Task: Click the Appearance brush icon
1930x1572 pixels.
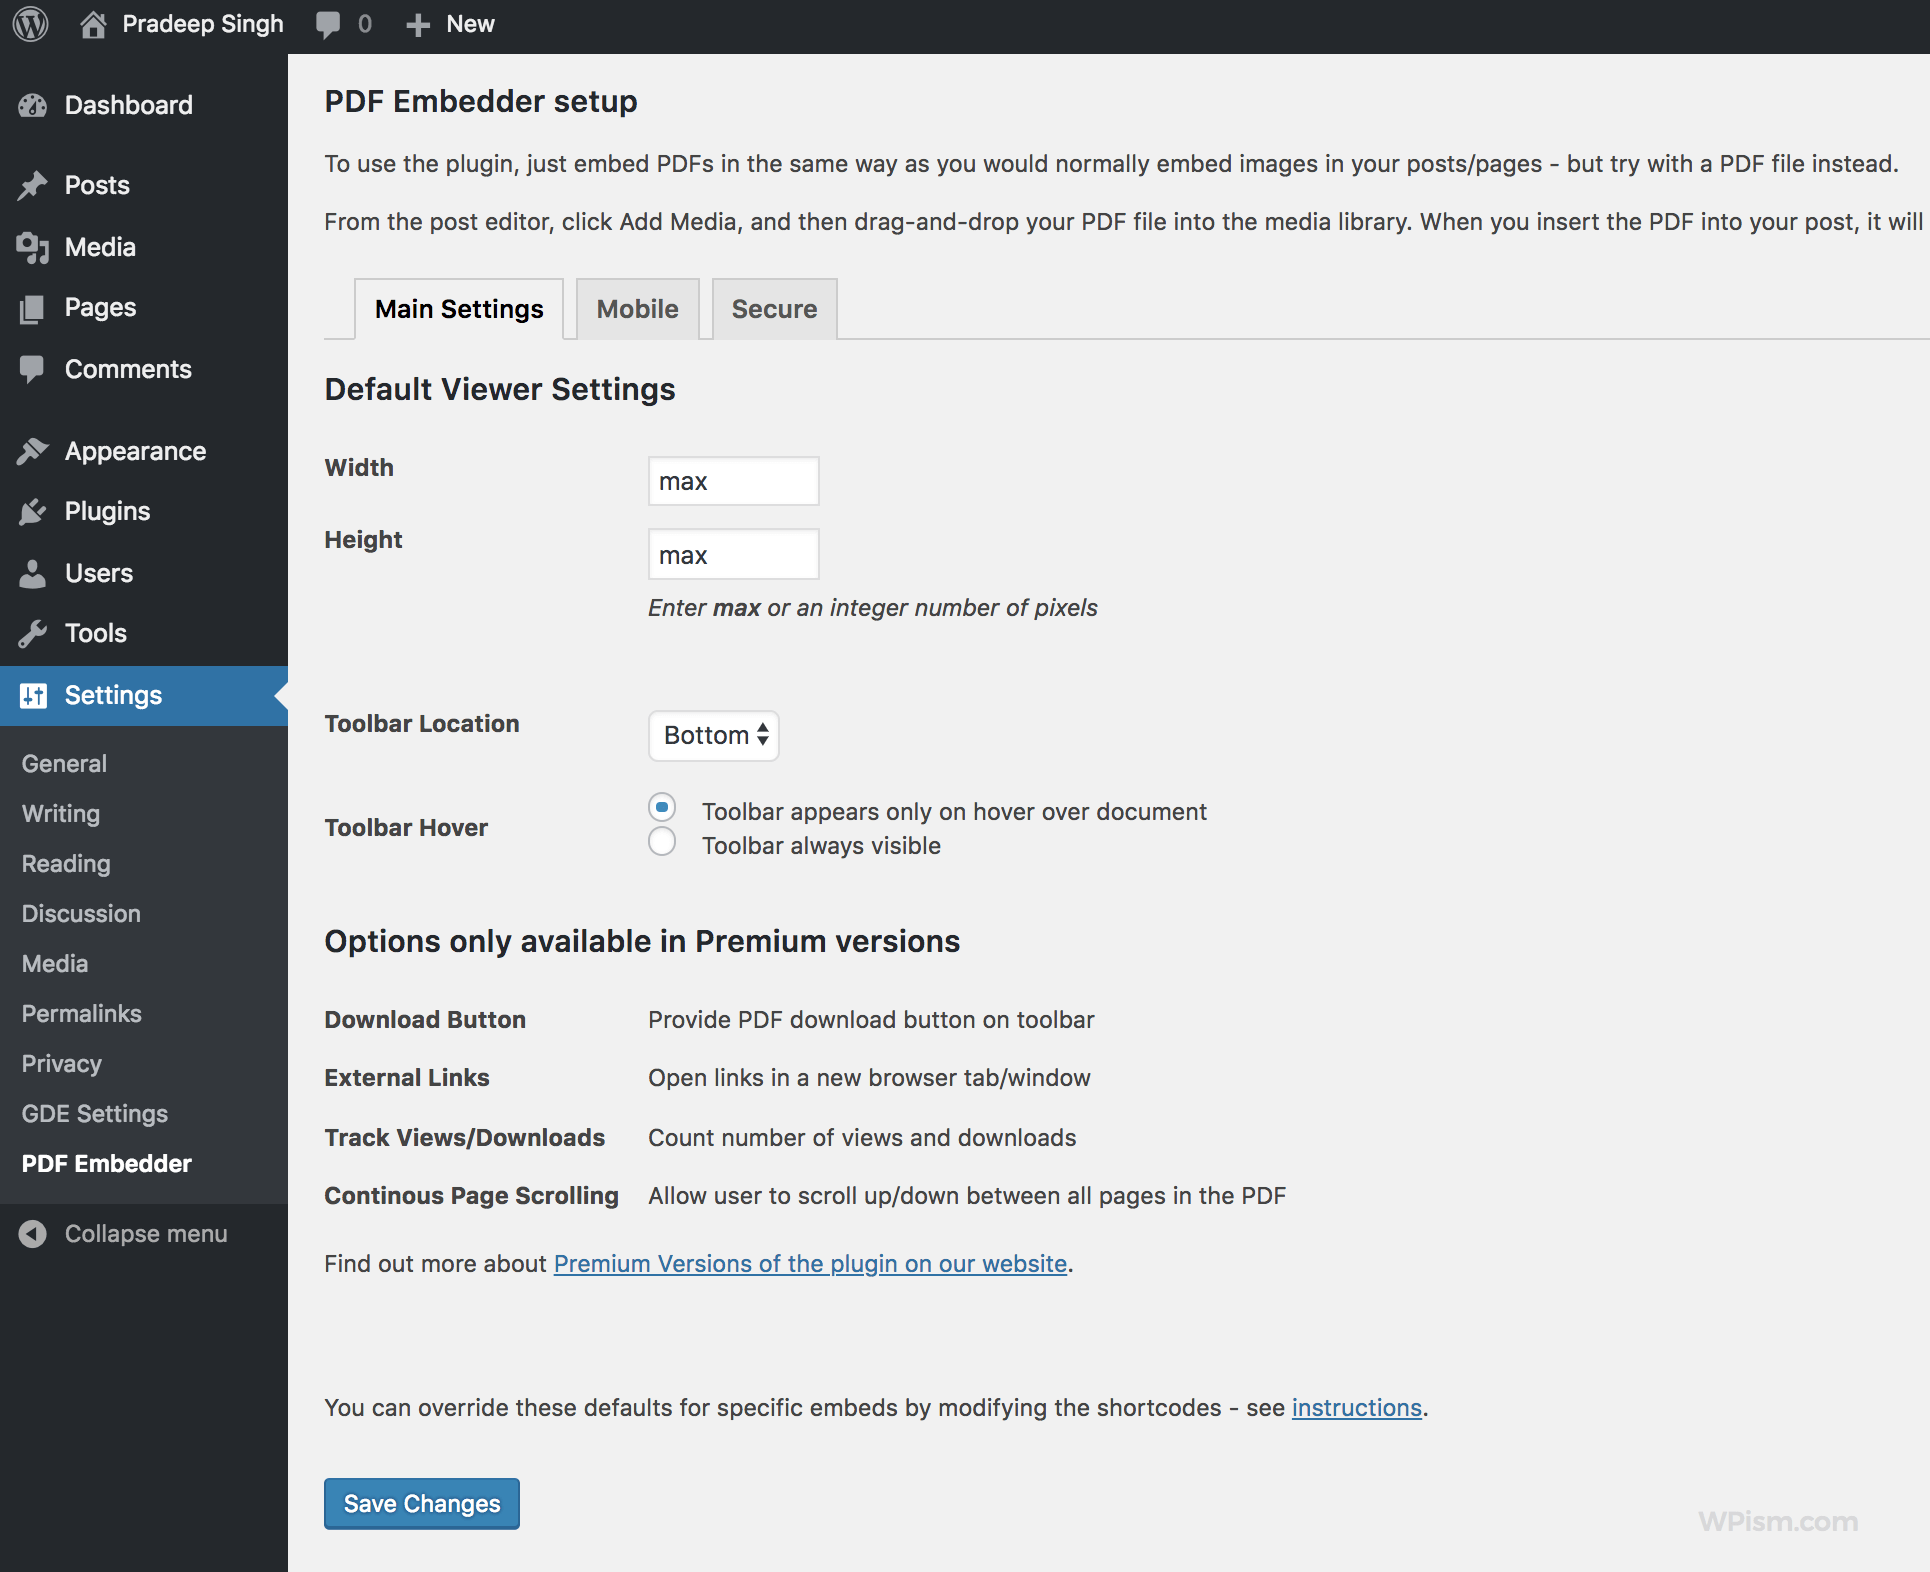Action: click(x=33, y=450)
